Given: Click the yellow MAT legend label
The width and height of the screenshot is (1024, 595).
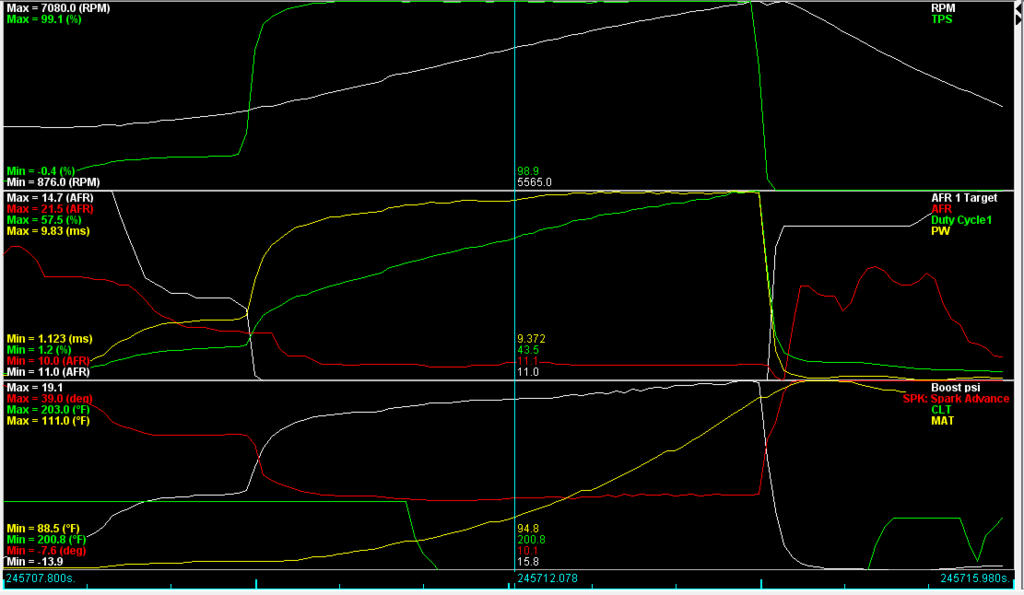Looking at the screenshot, I should click(x=943, y=420).
